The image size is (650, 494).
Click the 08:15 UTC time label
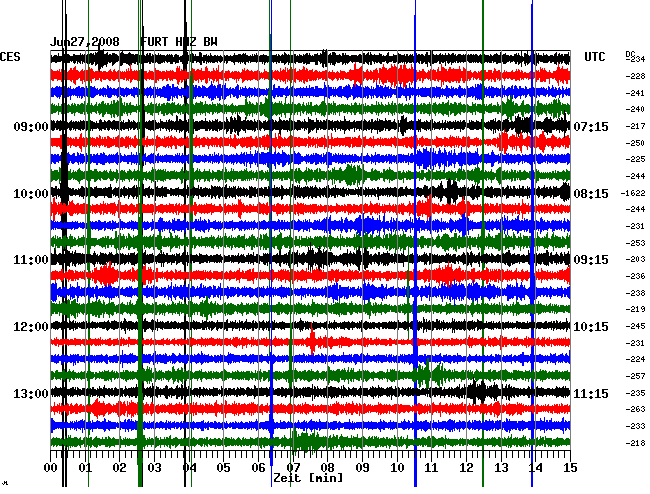[x=591, y=194]
